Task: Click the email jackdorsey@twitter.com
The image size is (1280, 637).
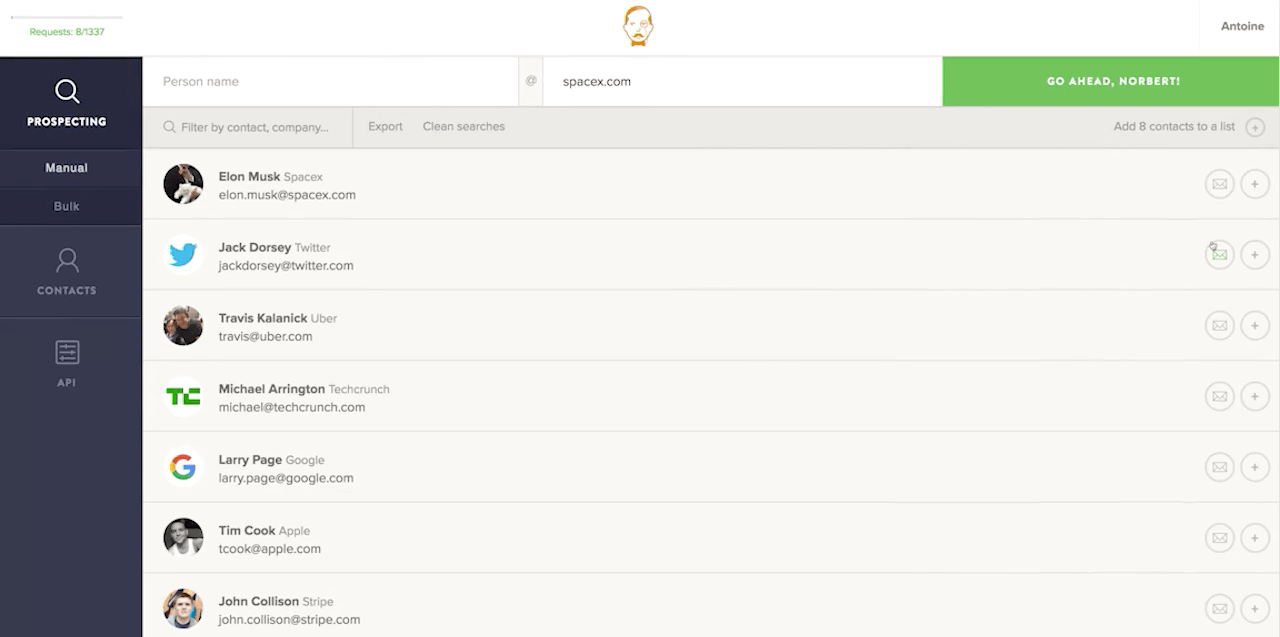Action: click(286, 266)
